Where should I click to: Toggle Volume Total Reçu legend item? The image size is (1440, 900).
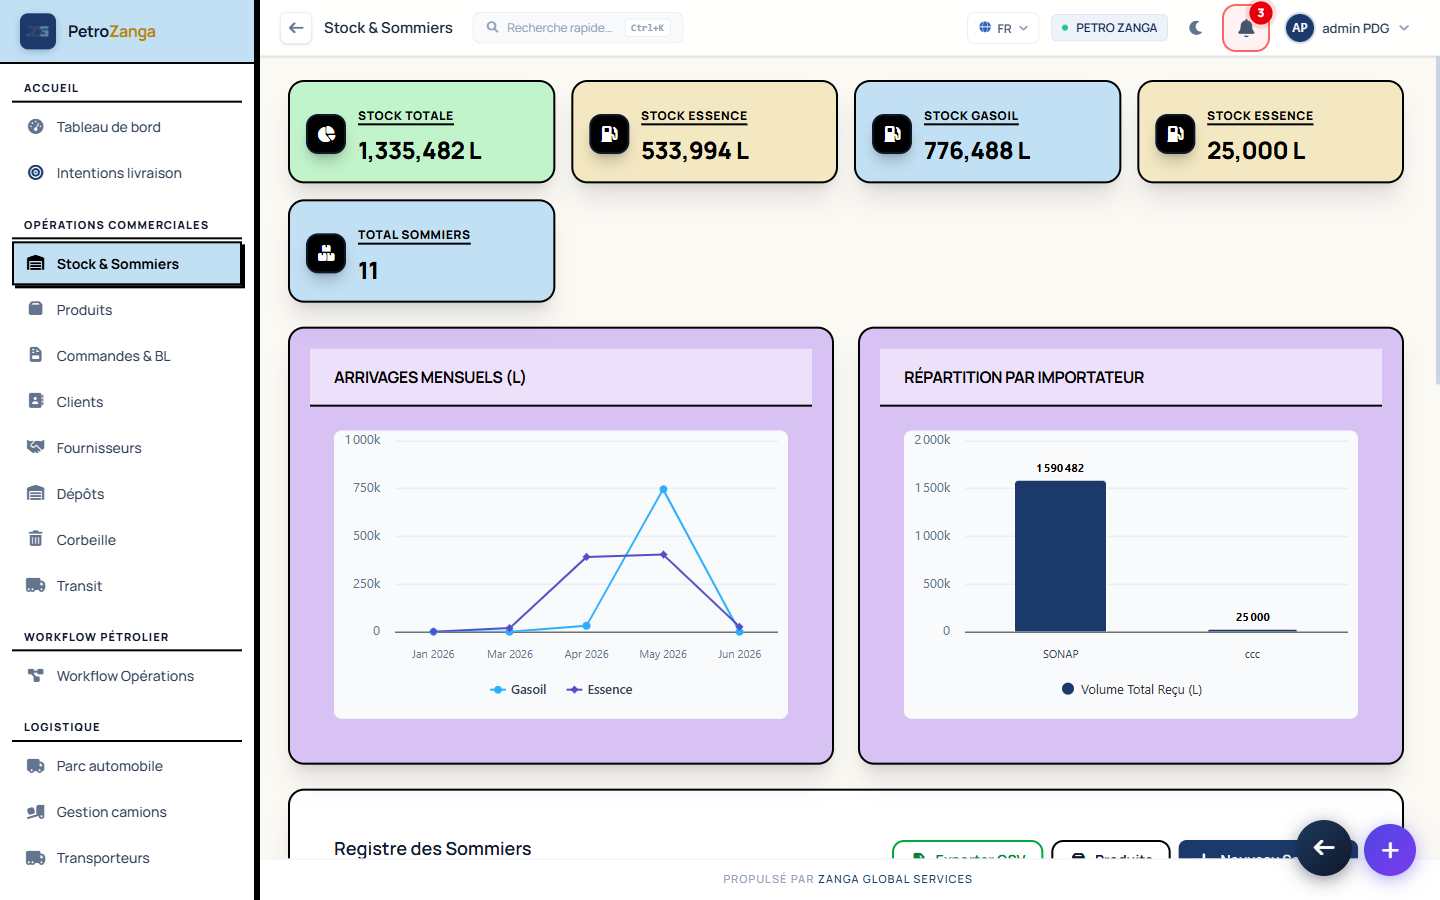tap(1131, 690)
